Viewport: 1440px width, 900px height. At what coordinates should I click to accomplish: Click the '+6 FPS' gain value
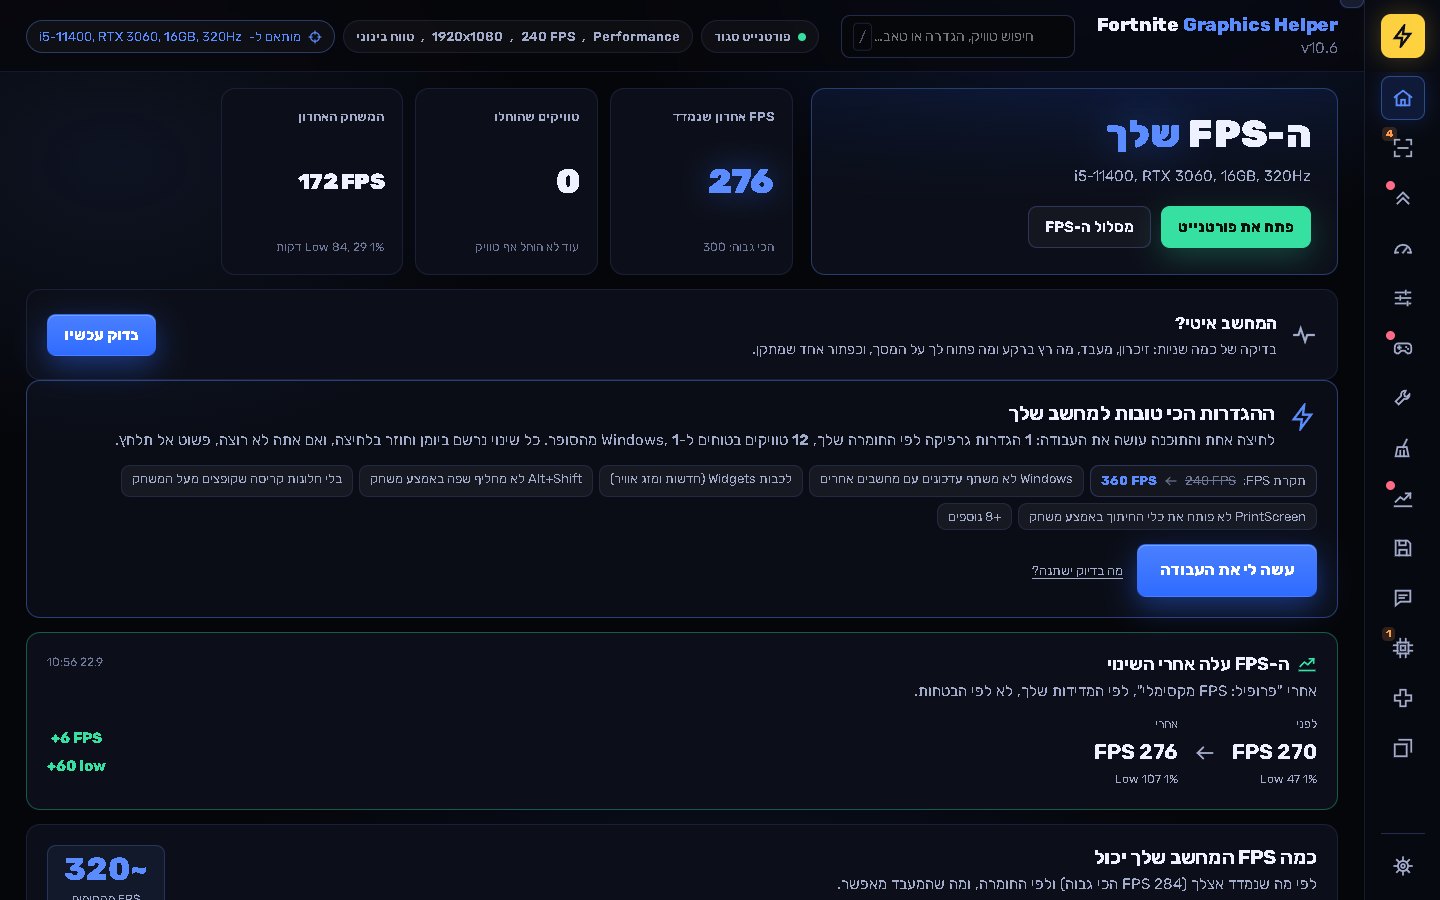[x=76, y=738]
